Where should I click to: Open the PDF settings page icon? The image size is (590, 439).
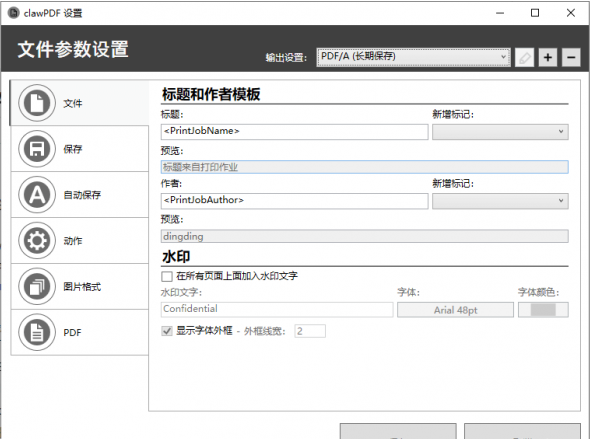tap(37, 332)
